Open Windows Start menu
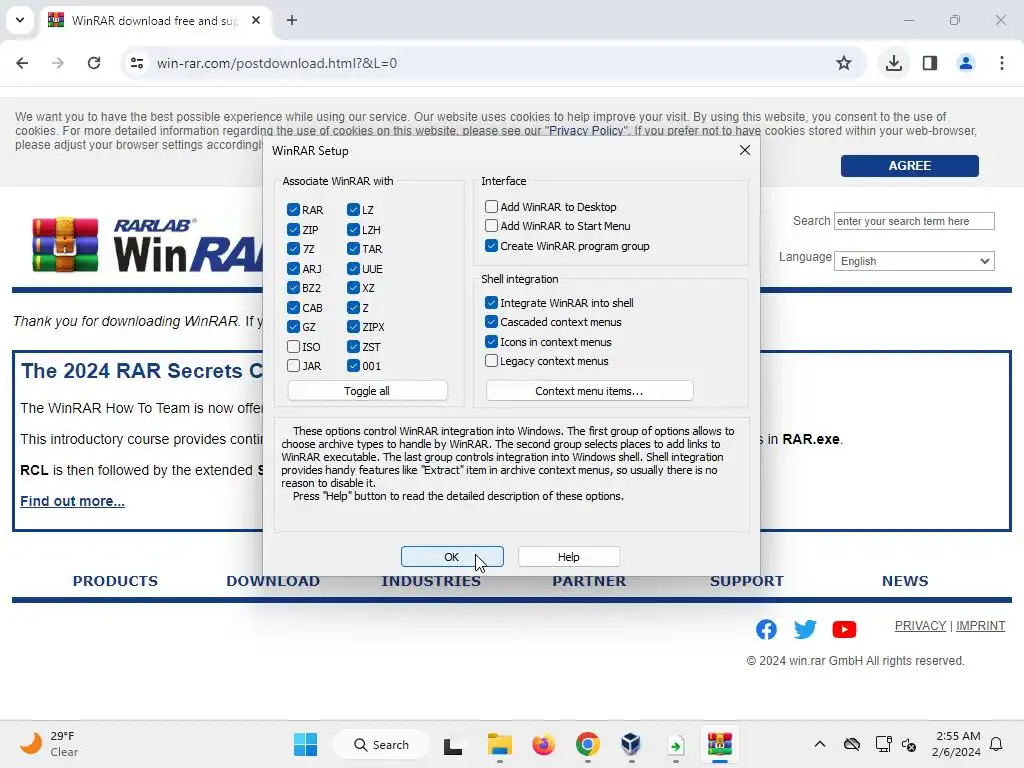 305,744
